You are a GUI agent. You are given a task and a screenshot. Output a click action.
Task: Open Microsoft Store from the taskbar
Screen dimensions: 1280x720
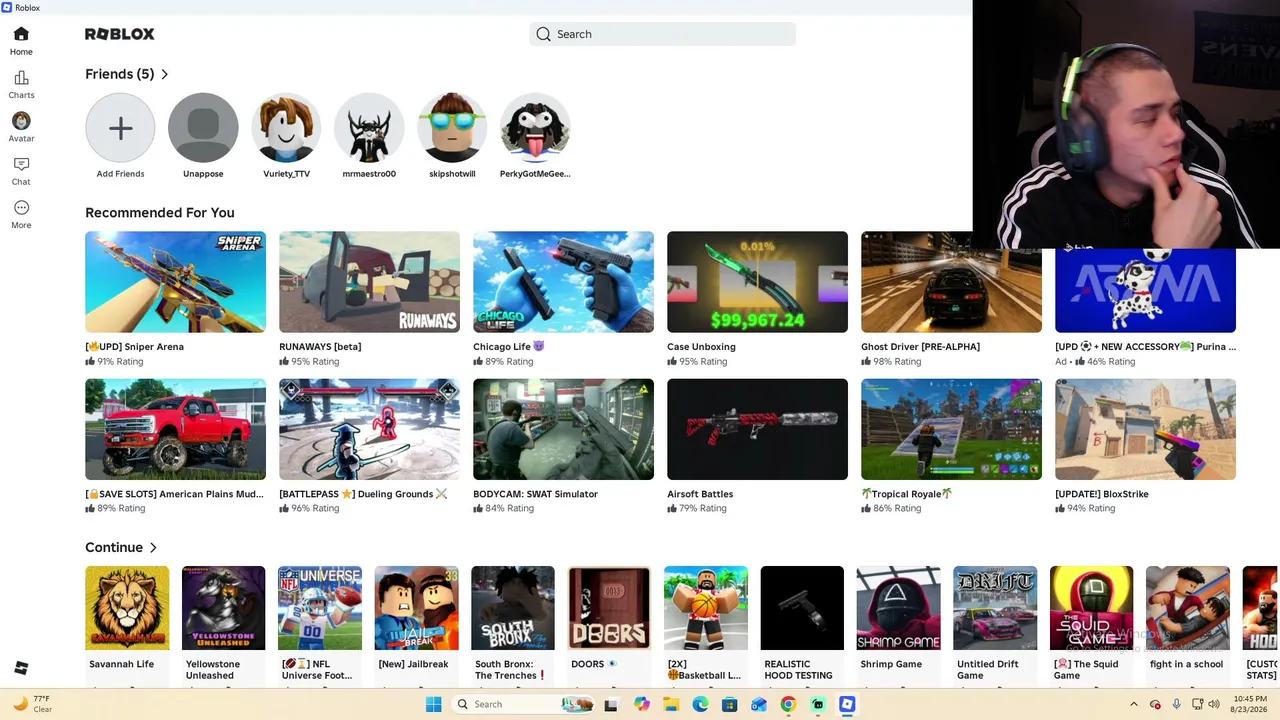point(730,704)
